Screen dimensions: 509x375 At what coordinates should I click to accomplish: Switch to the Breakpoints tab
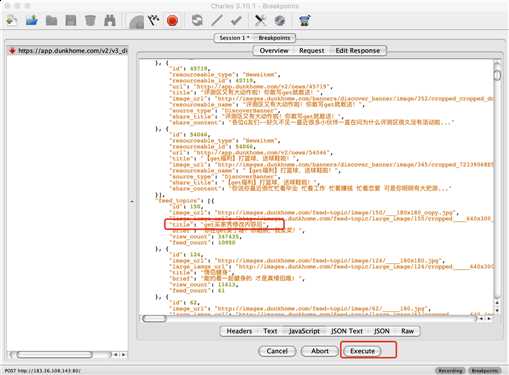pos(274,38)
